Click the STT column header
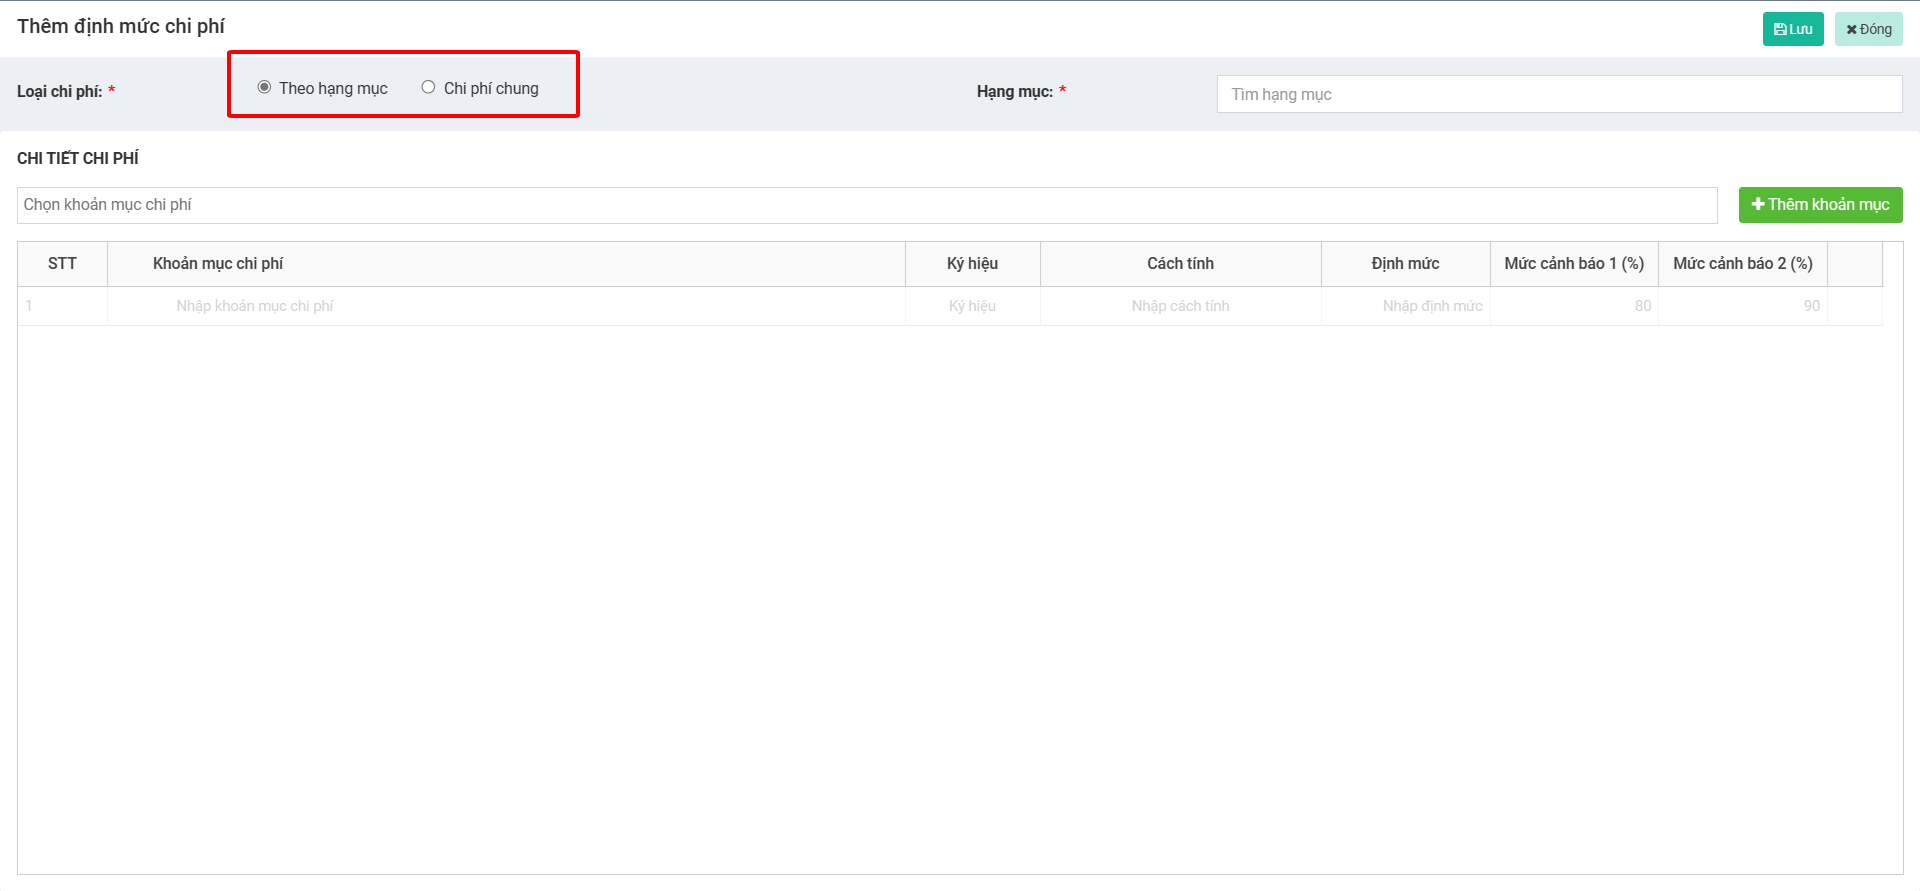 62,264
